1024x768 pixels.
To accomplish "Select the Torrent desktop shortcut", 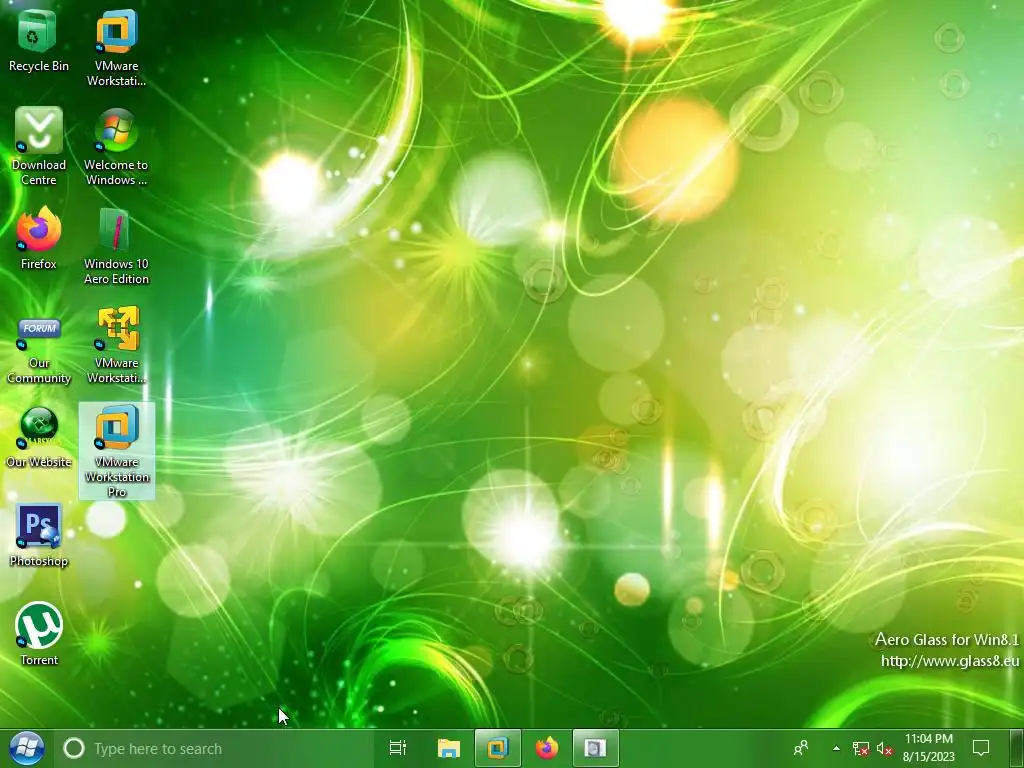I will point(39,633).
